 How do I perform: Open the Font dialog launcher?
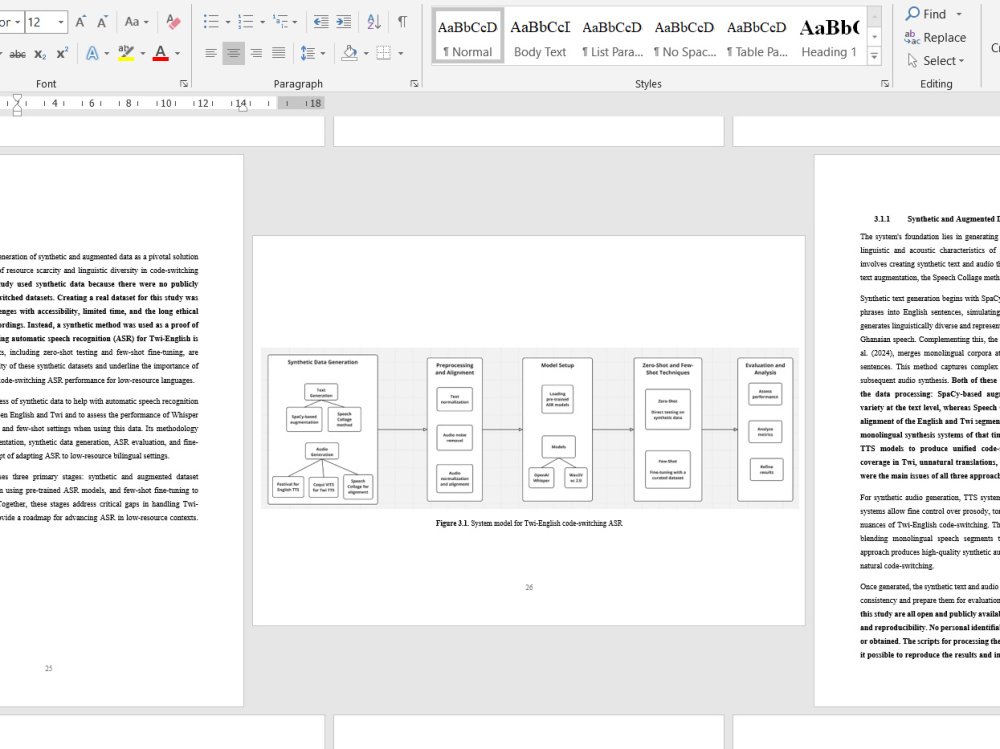[x=184, y=84]
